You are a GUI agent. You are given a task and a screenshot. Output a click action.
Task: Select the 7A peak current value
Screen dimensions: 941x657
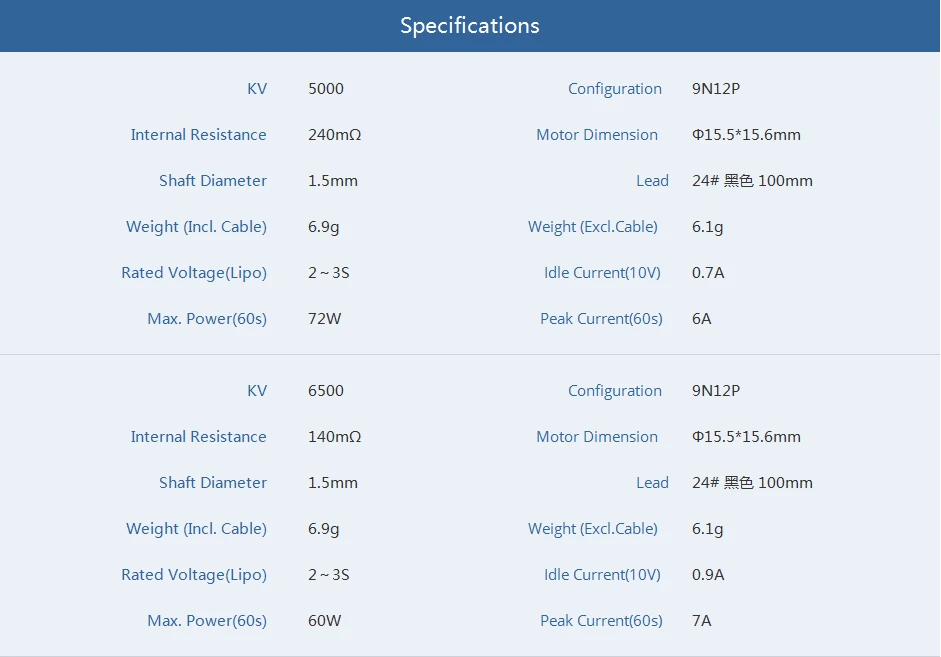701,621
